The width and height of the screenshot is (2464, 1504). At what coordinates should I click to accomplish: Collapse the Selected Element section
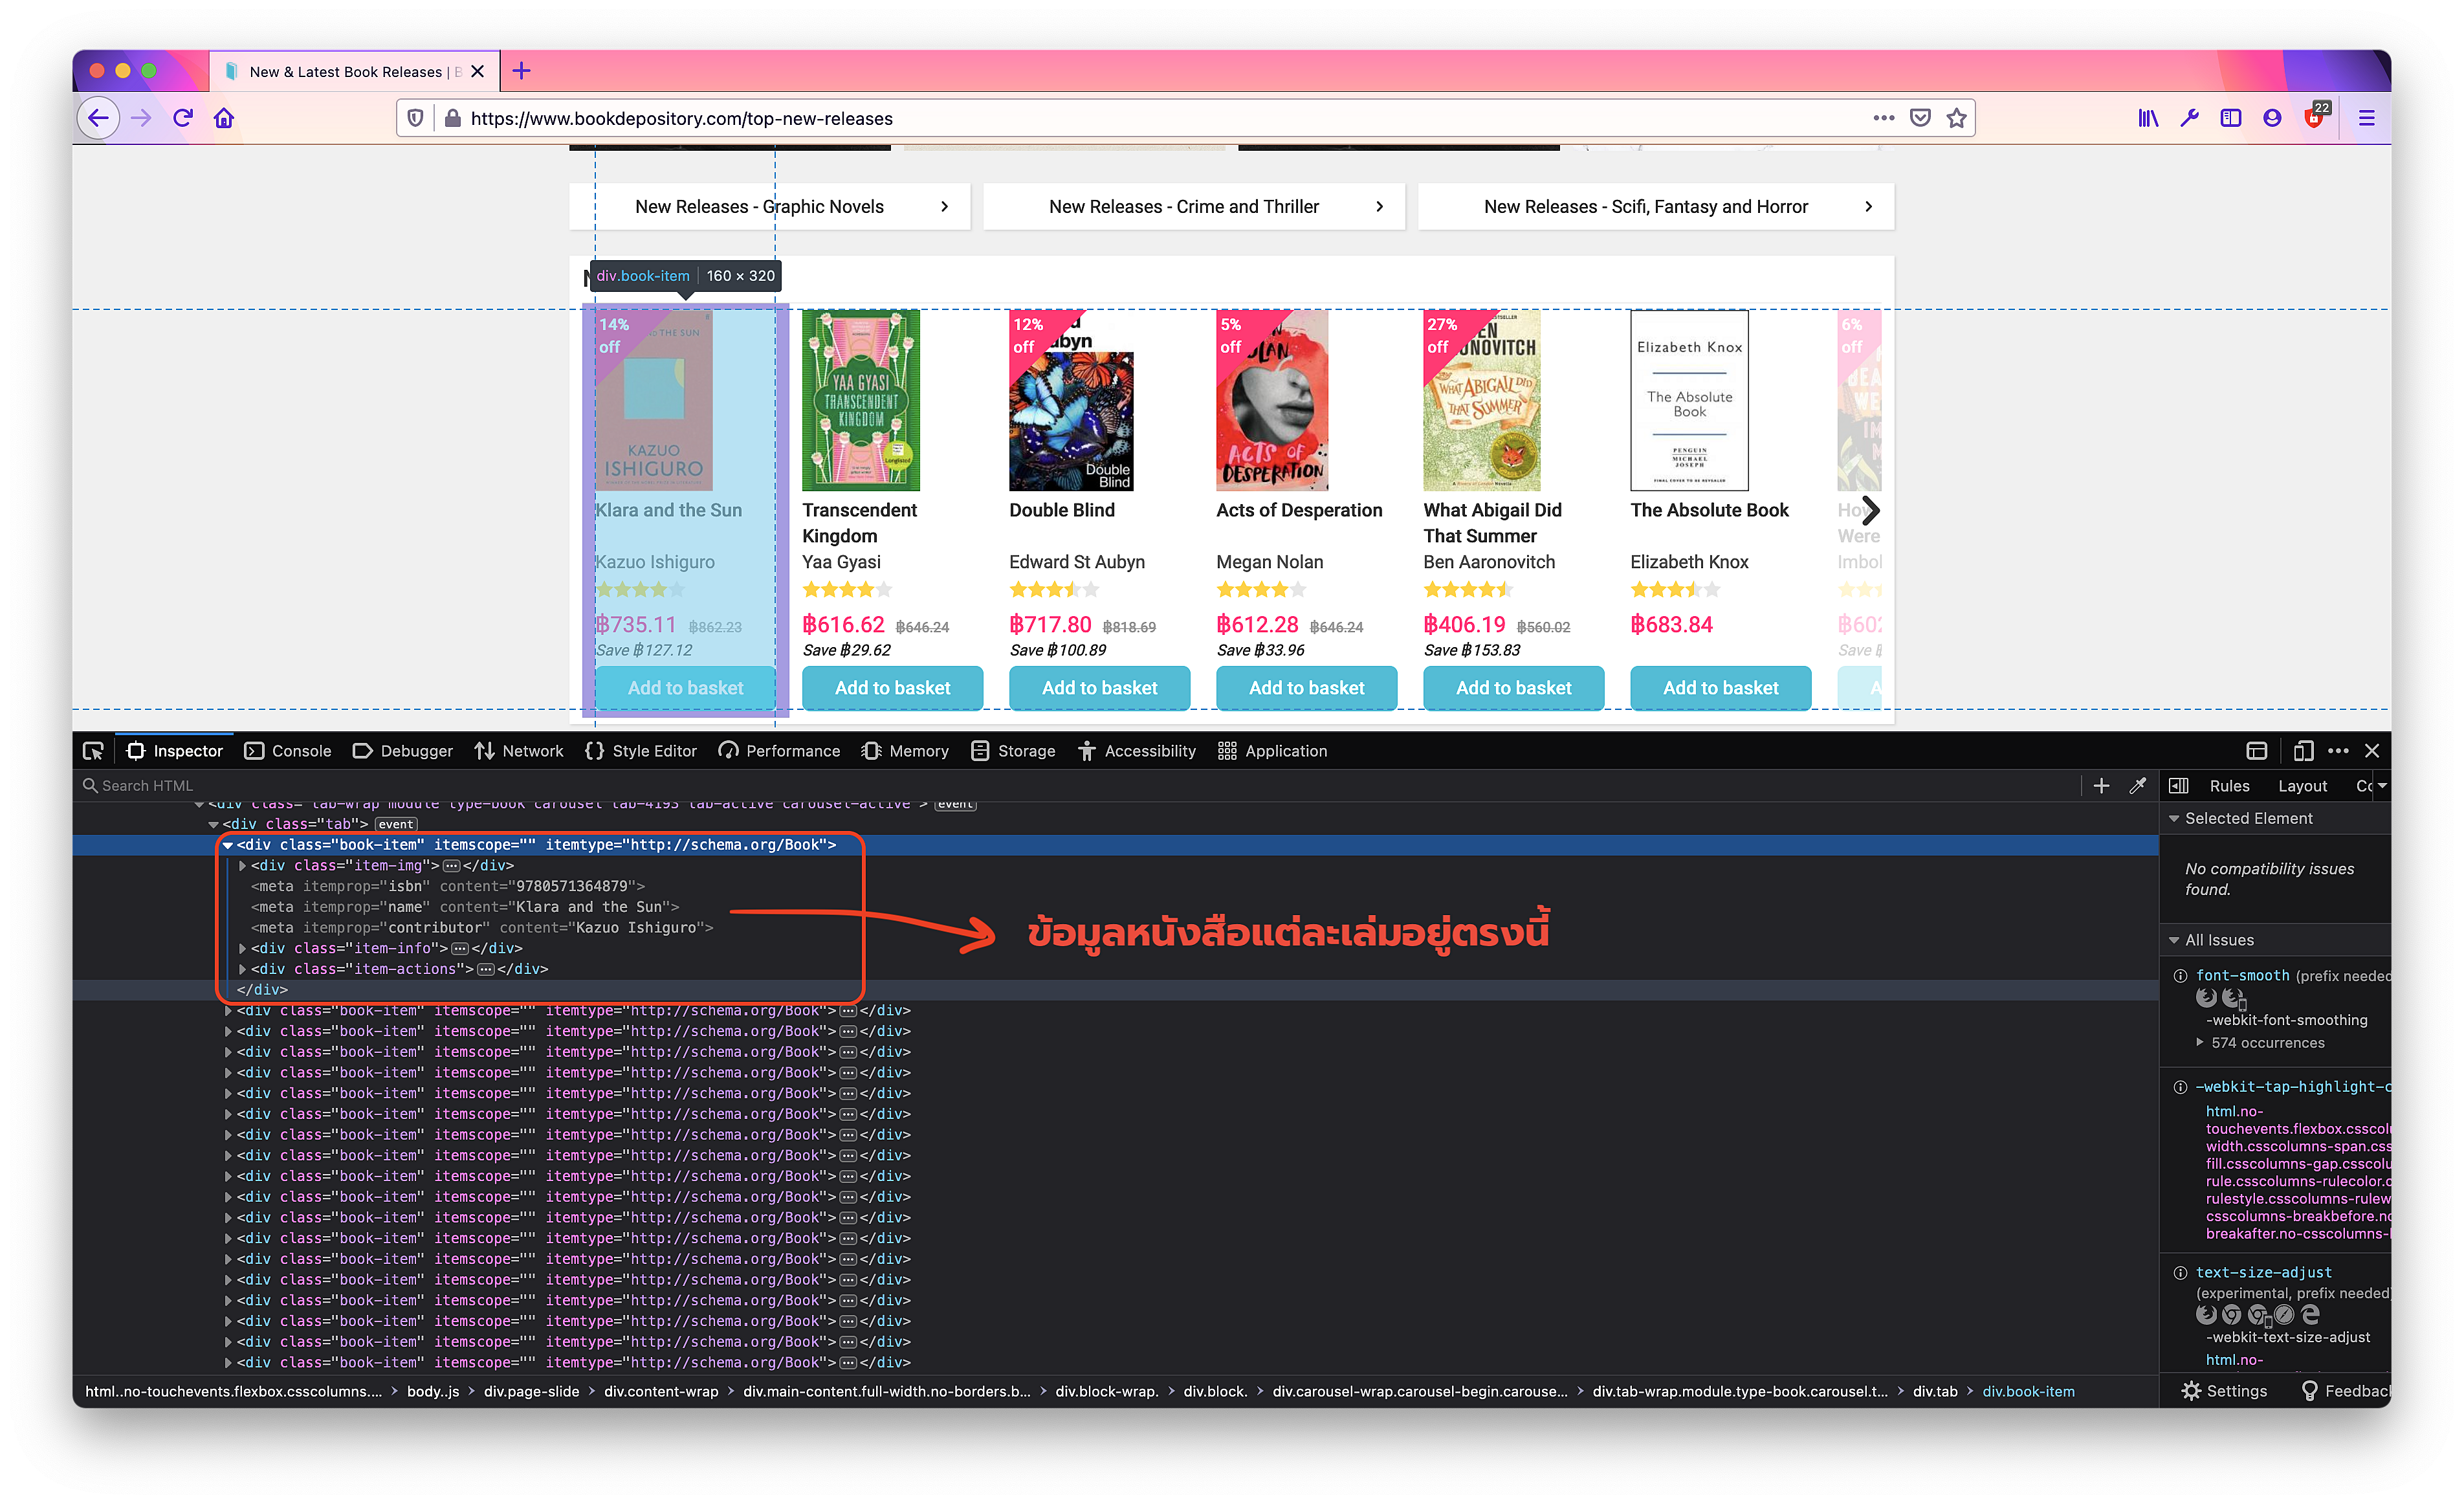2174,818
